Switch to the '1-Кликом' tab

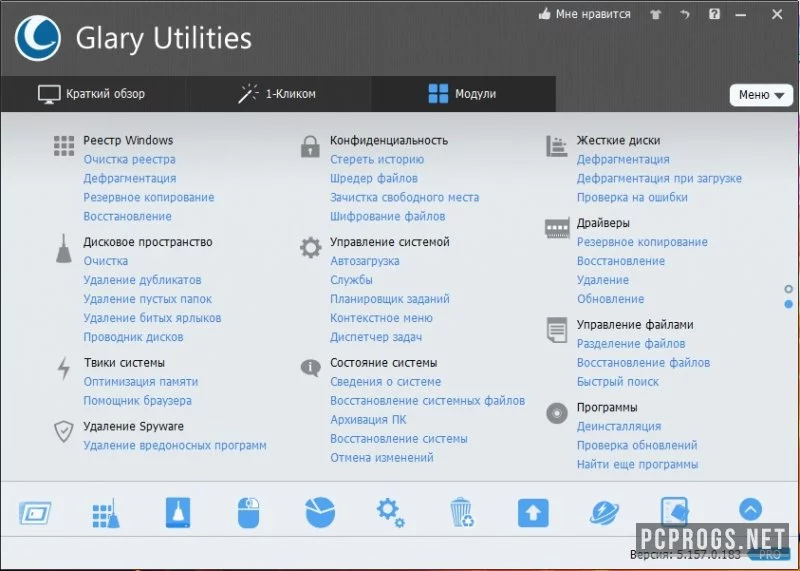click(277, 94)
